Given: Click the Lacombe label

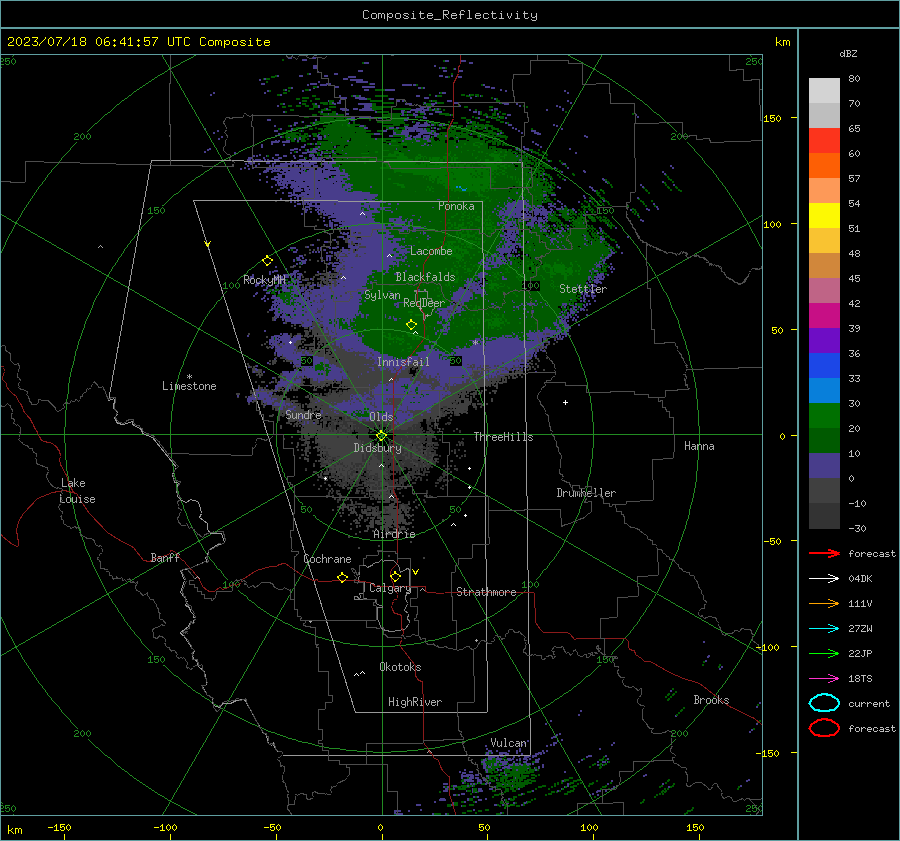Looking at the screenshot, I should tap(431, 251).
